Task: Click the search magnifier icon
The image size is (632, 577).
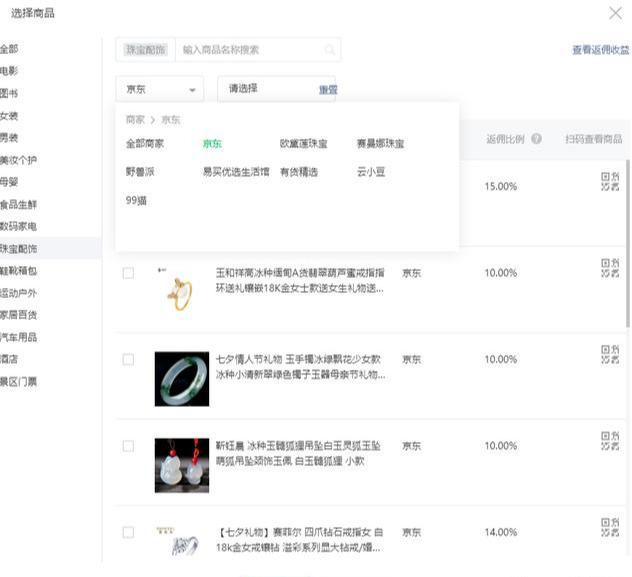Action: click(329, 50)
